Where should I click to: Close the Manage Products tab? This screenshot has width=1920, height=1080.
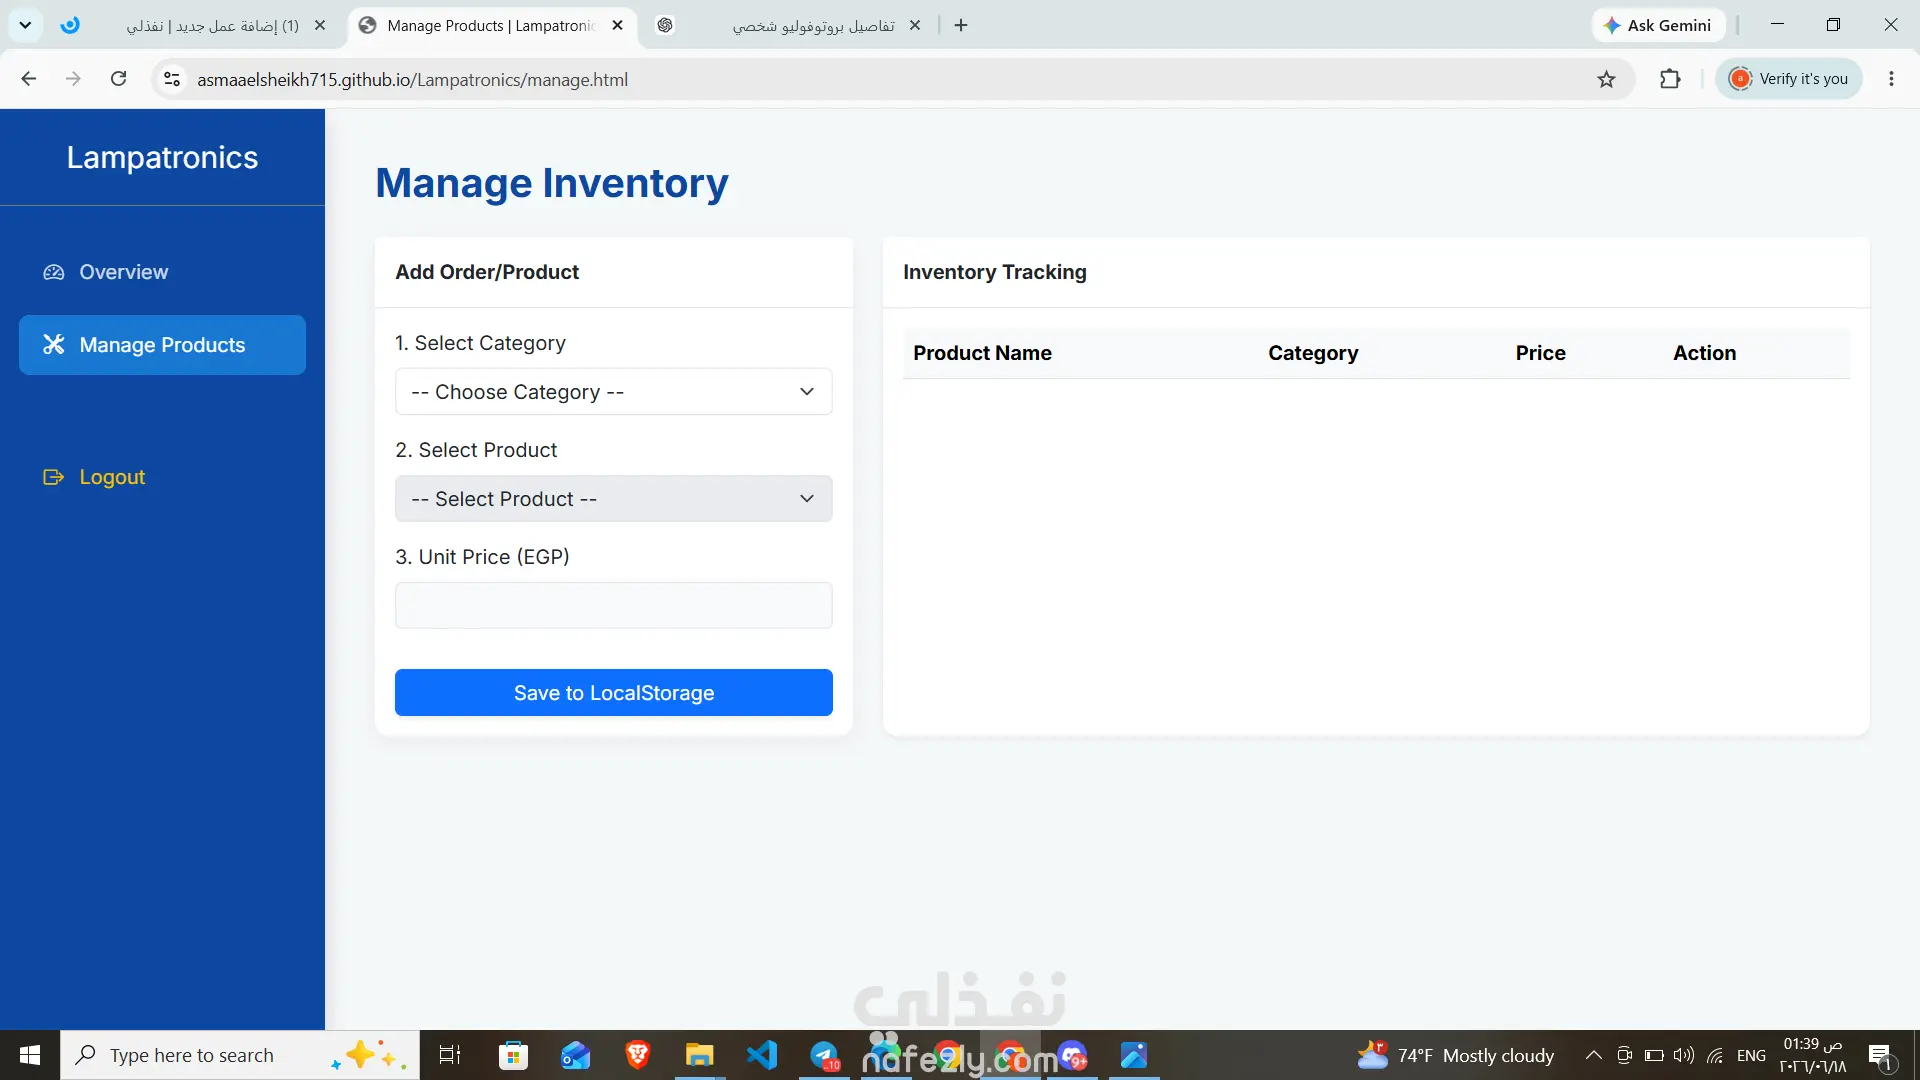[x=618, y=25]
